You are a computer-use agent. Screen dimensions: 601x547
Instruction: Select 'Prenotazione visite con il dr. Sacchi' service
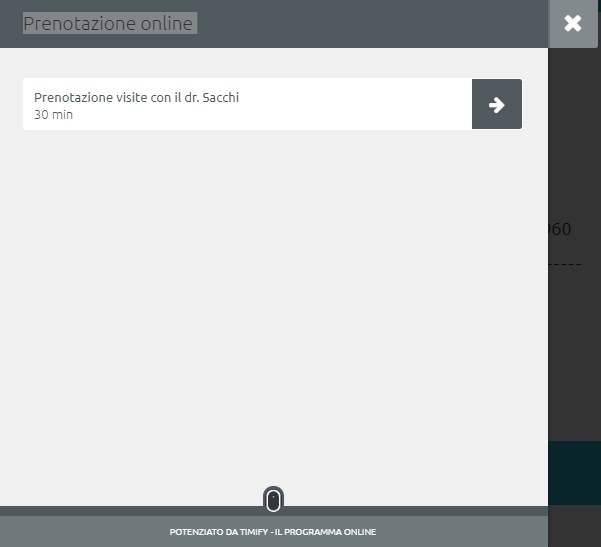click(137, 98)
